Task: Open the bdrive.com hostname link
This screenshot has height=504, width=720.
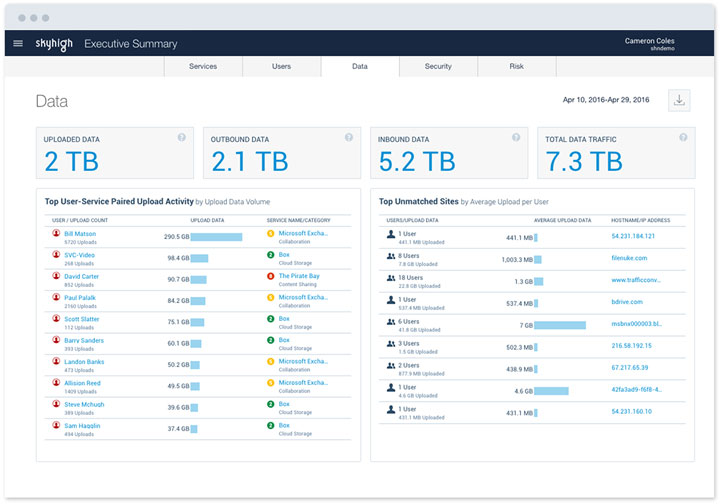Action: pyautogui.click(x=627, y=302)
